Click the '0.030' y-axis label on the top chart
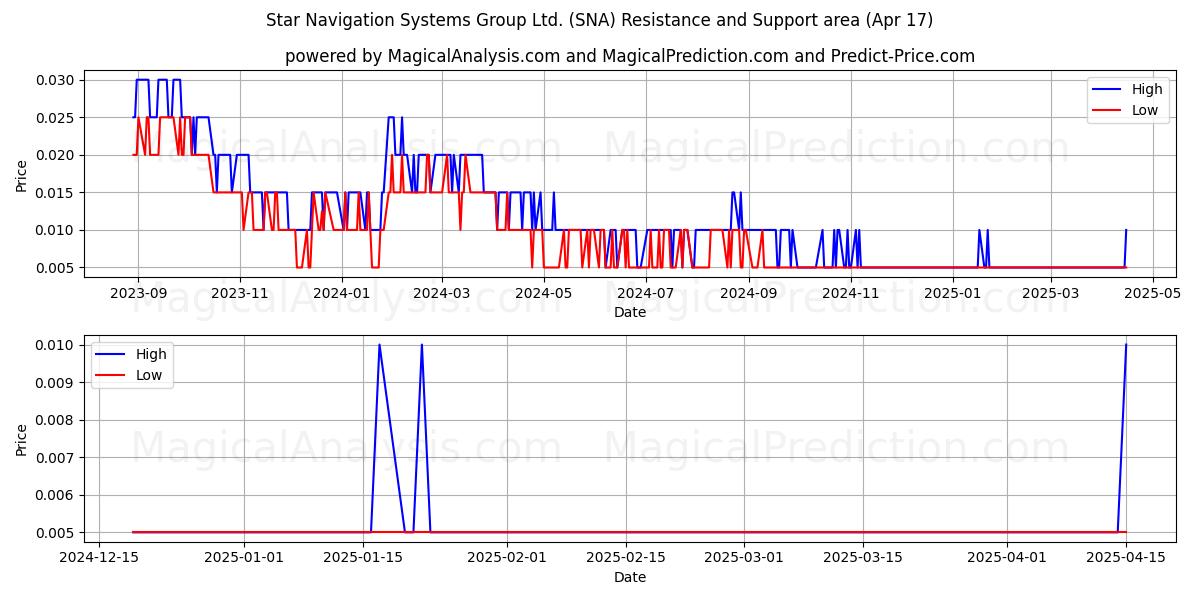 pyautogui.click(x=57, y=80)
